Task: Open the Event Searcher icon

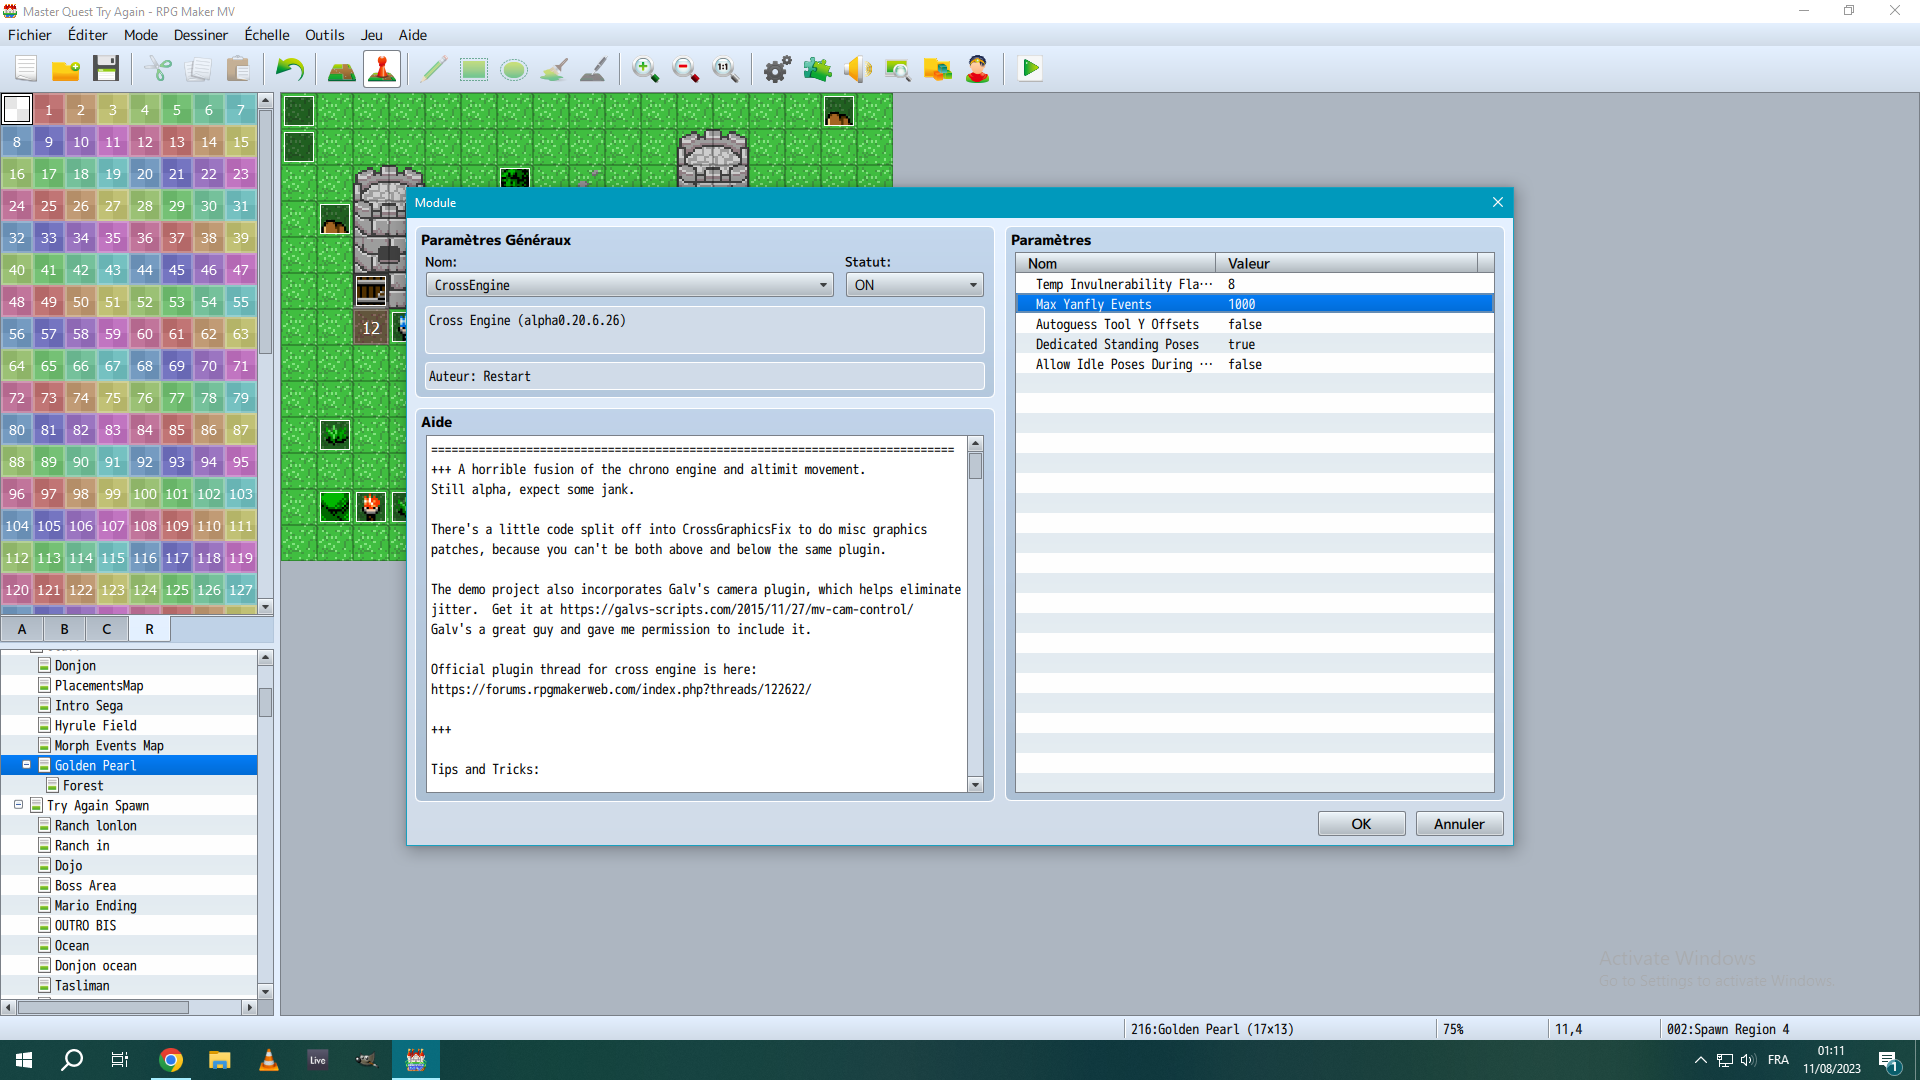Action: click(898, 69)
